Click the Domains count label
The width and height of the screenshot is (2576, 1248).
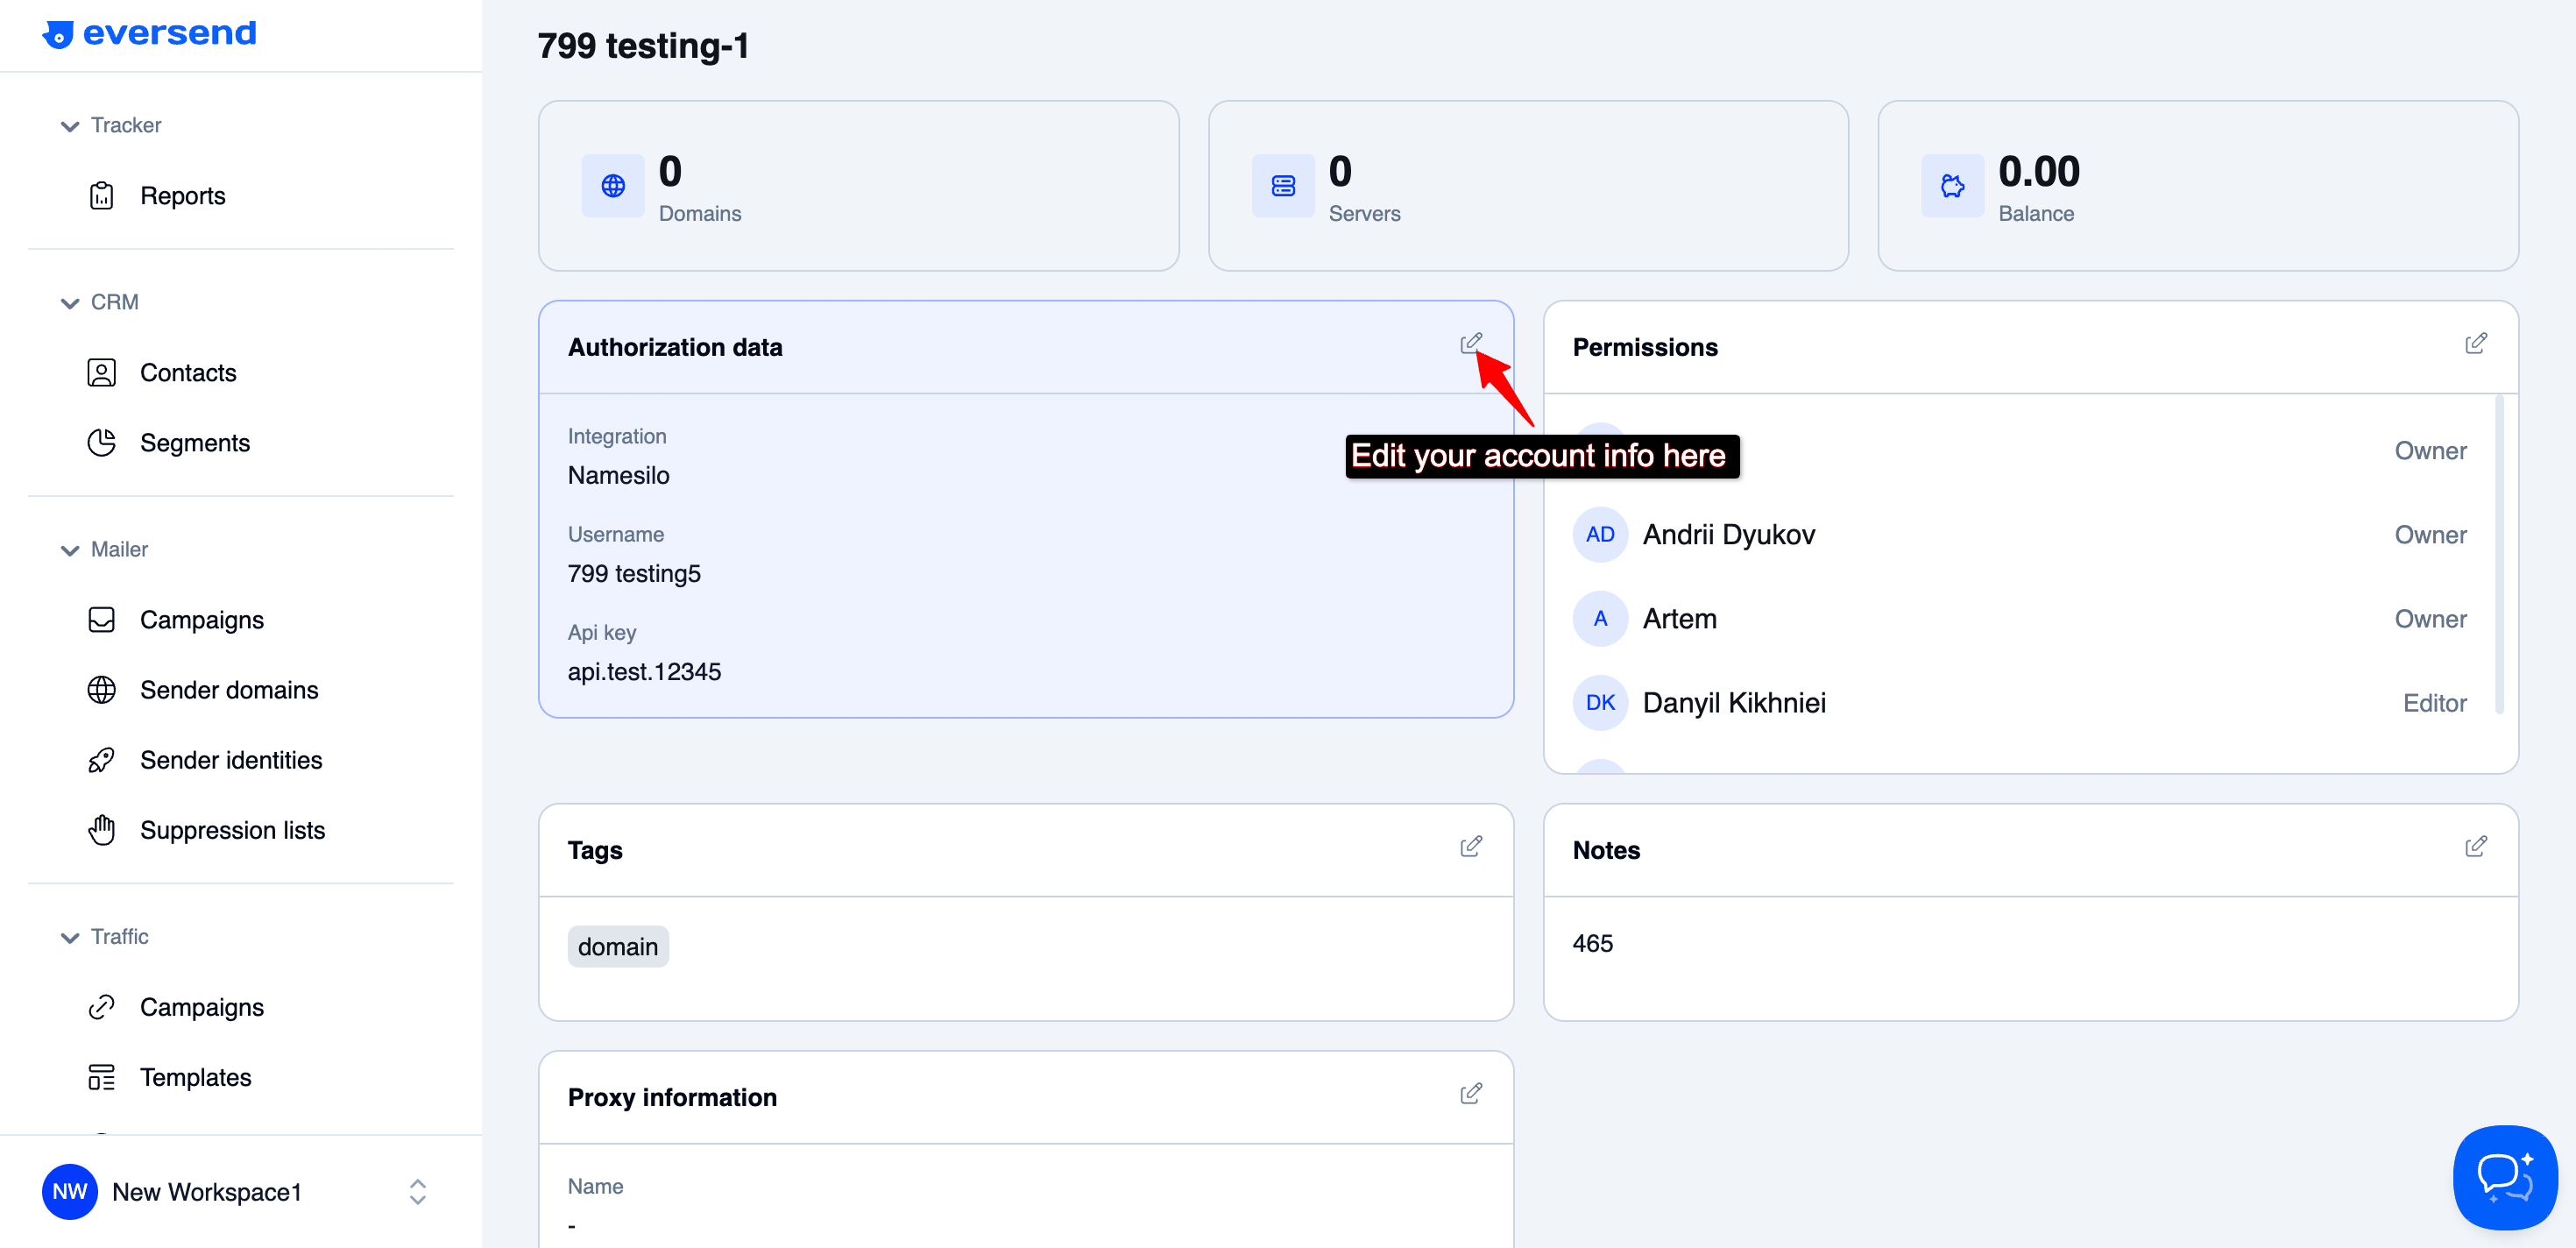pyautogui.click(x=700, y=214)
